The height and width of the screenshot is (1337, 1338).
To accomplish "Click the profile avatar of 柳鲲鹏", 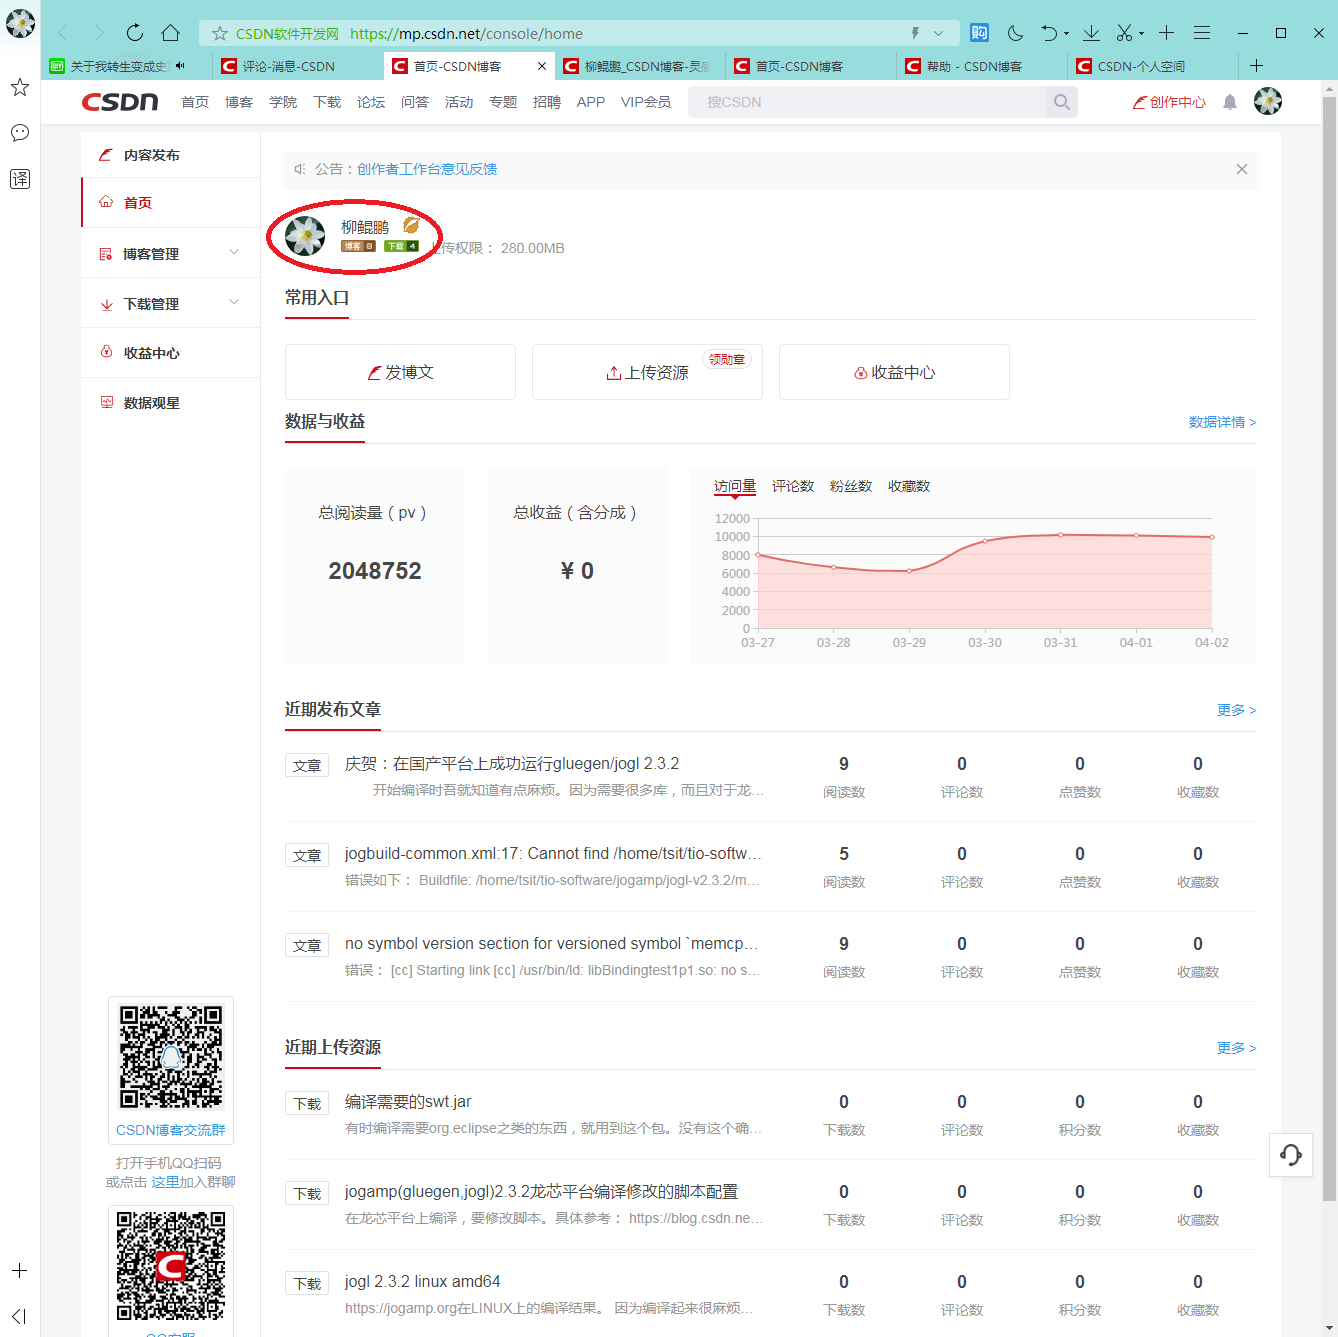I will [x=305, y=236].
